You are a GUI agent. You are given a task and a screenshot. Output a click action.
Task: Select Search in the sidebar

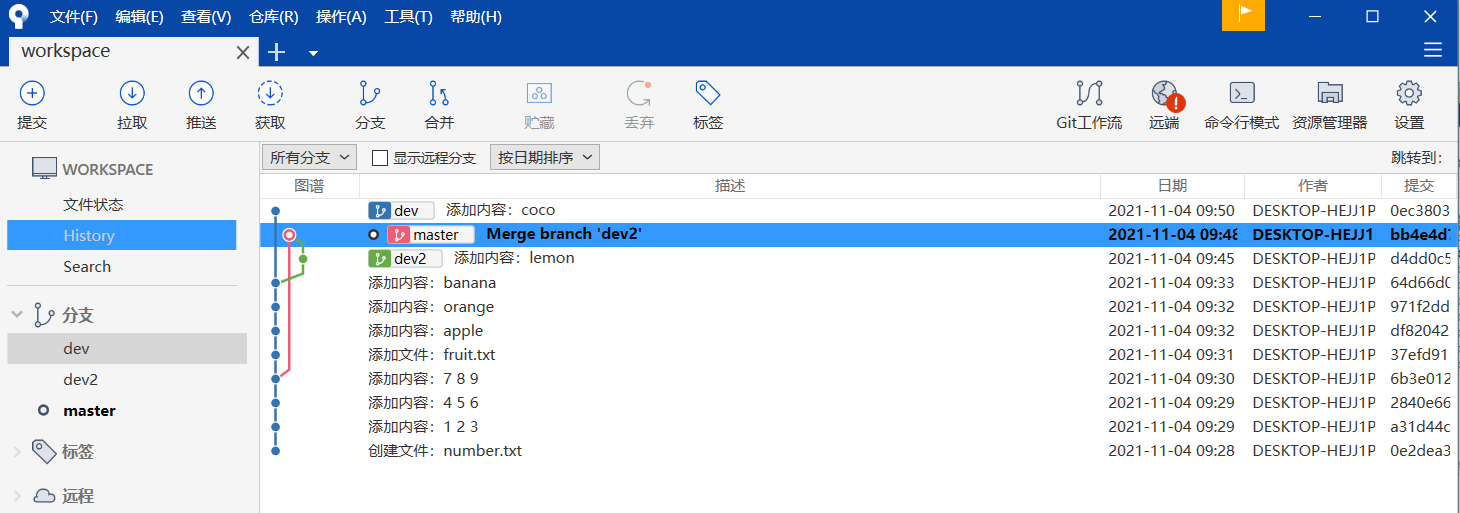point(87,267)
